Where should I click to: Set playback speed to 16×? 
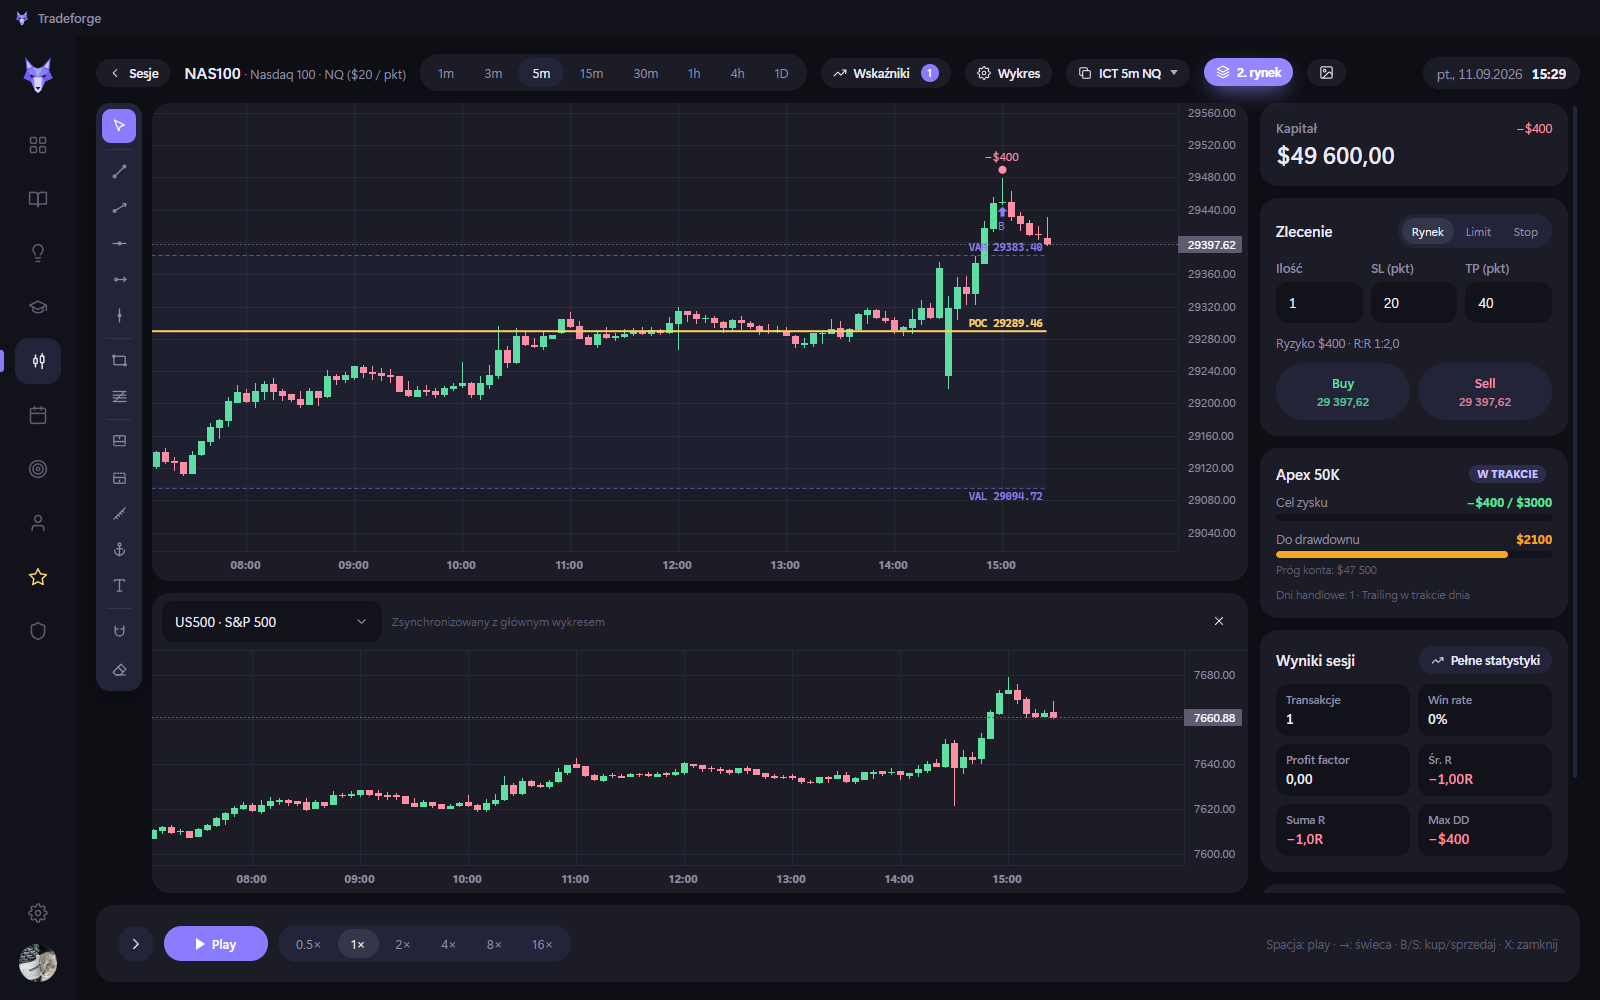pyautogui.click(x=542, y=944)
